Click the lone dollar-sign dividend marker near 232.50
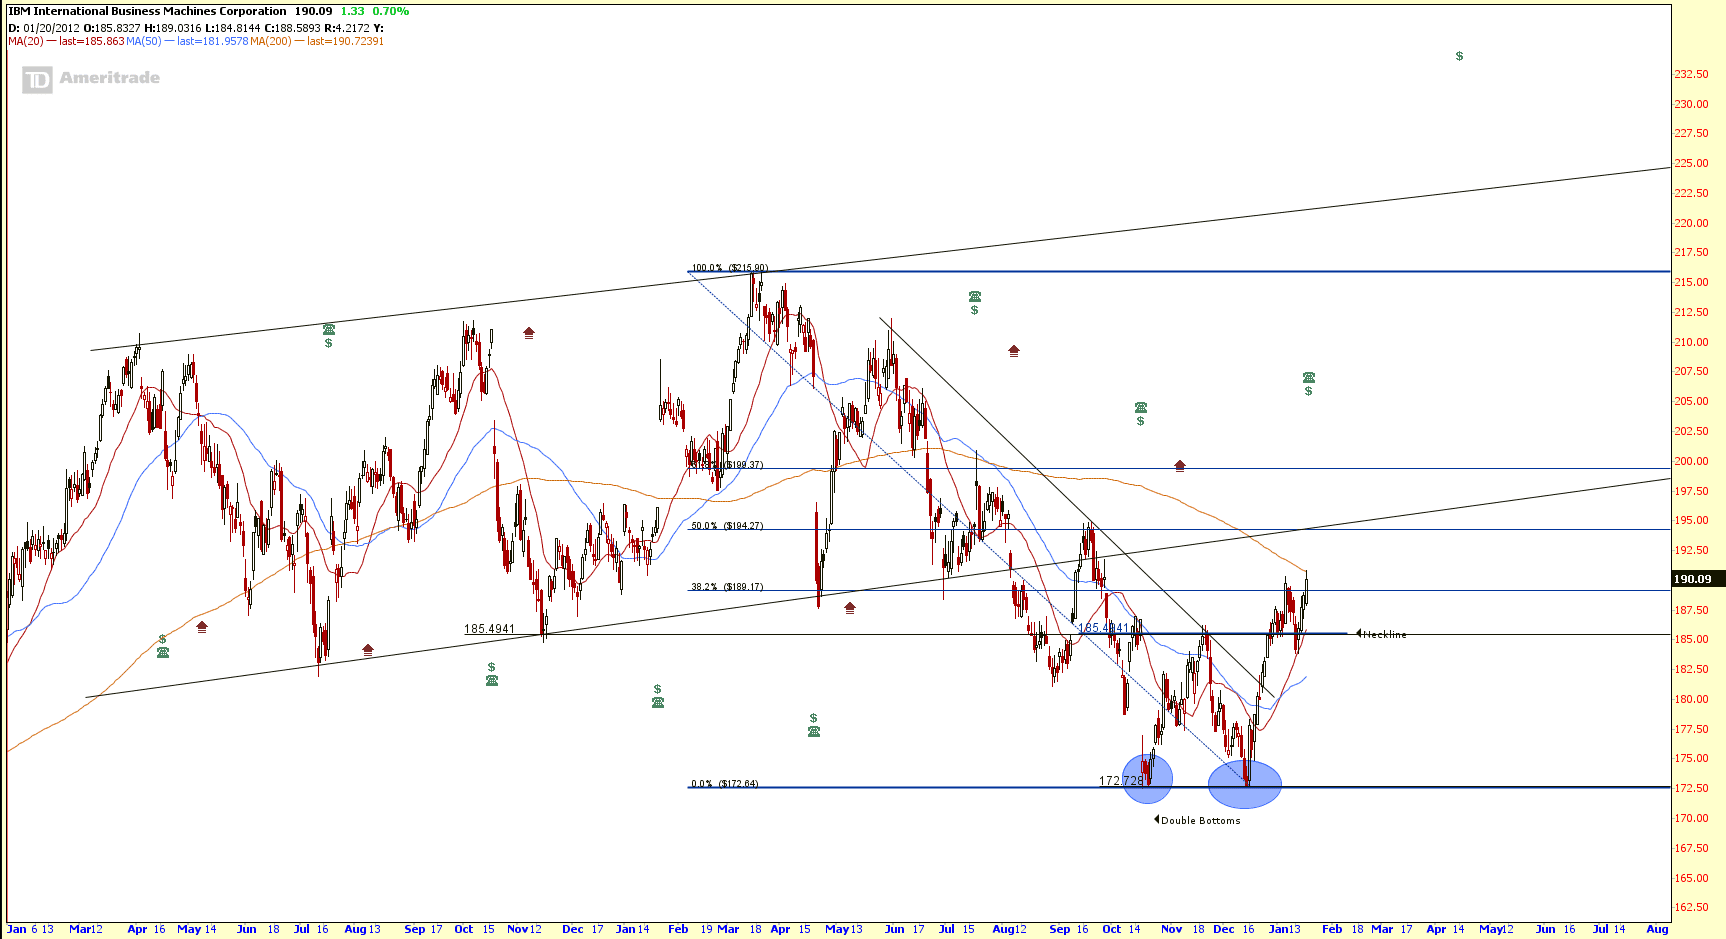Screen dimensions: 1726x939 1459,56
